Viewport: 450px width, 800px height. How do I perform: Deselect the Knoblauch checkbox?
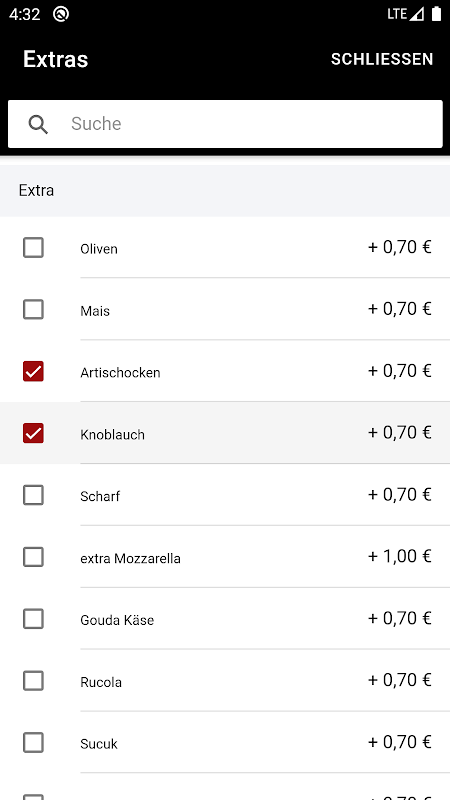click(x=33, y=433)
